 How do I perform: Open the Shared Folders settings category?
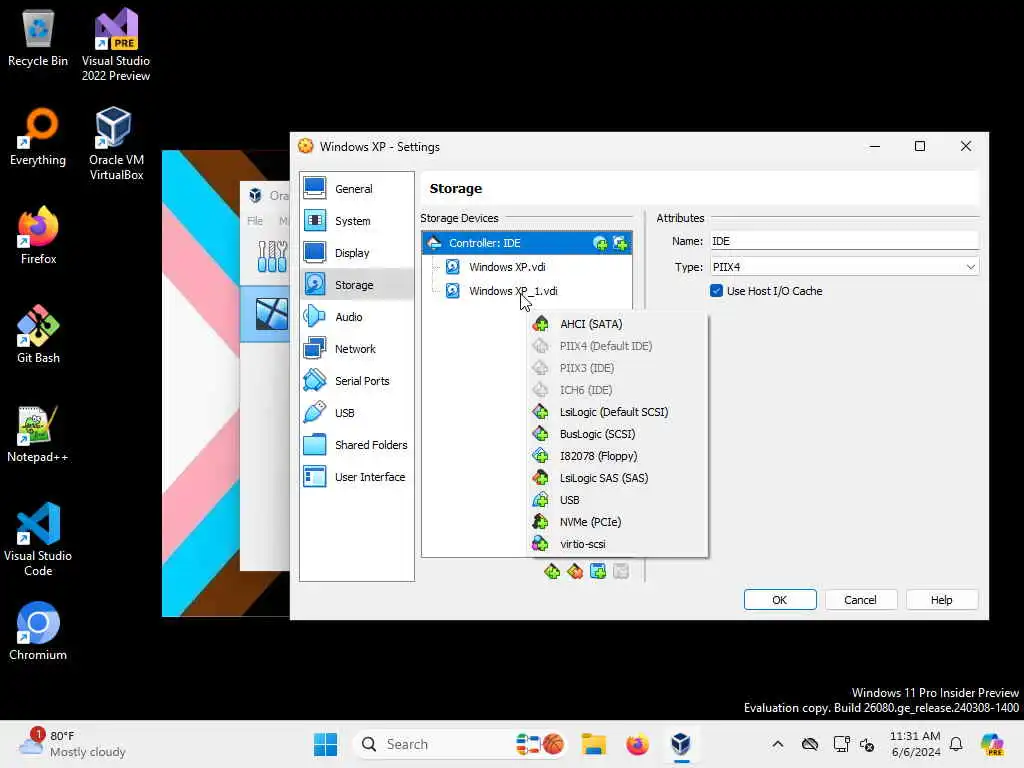[357, 445]
